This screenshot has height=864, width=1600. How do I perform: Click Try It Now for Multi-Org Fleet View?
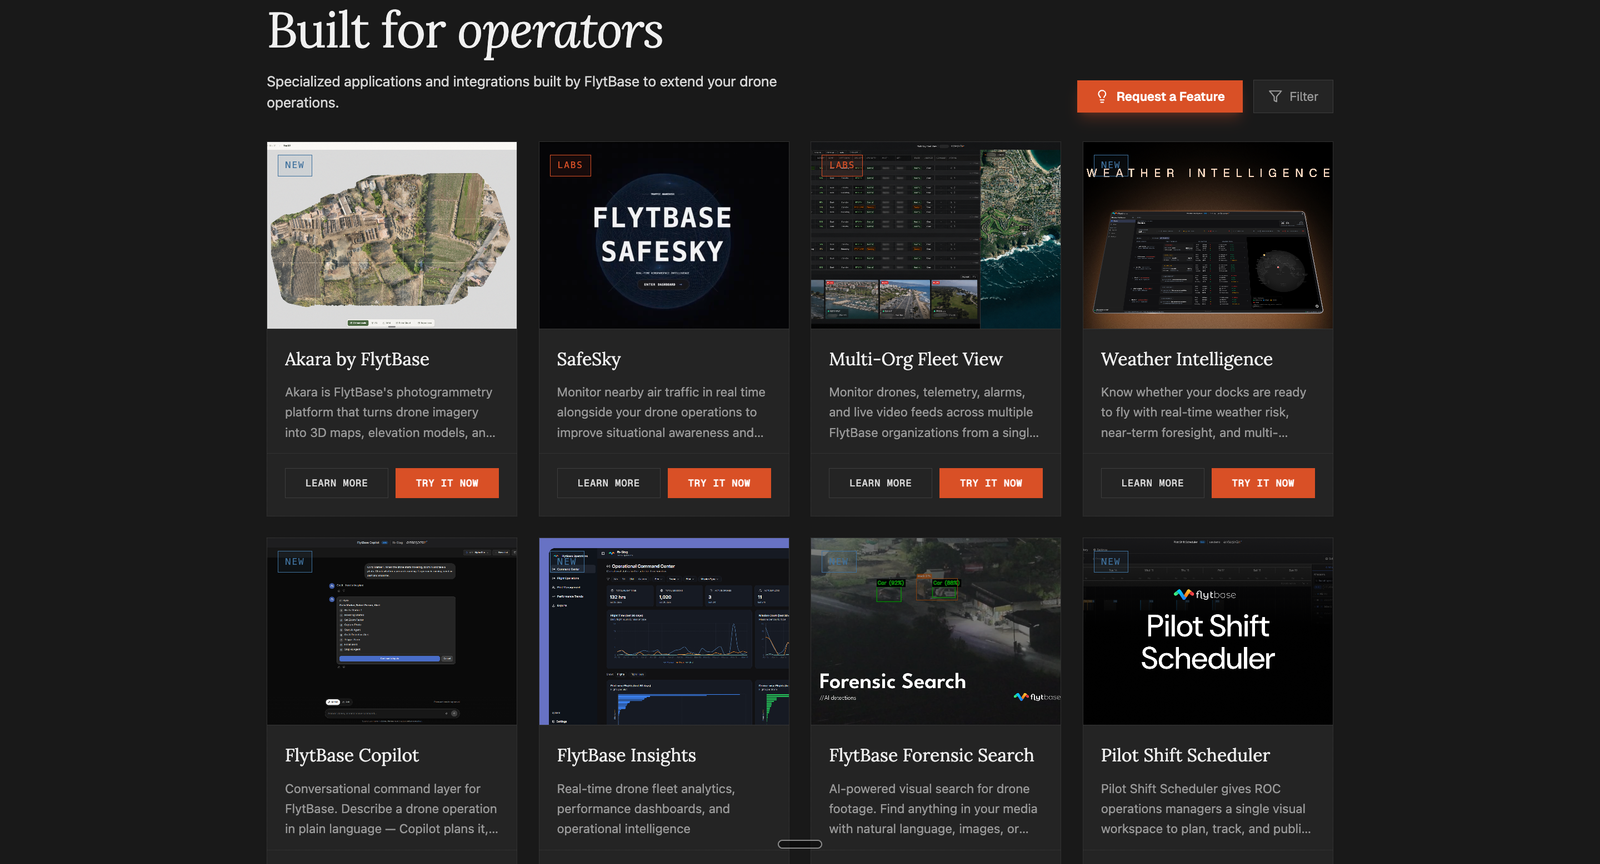[x=991, y=483]
